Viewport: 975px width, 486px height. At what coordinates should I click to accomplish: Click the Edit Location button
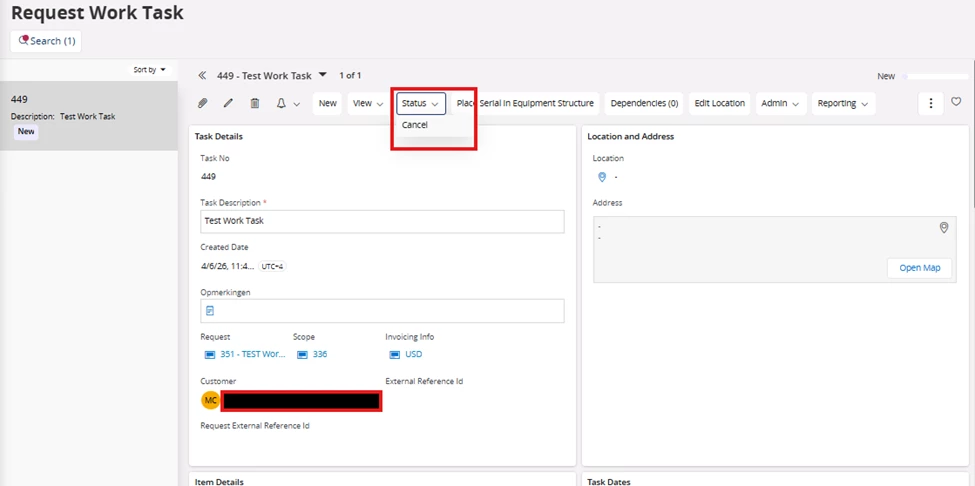click(719, 103)
